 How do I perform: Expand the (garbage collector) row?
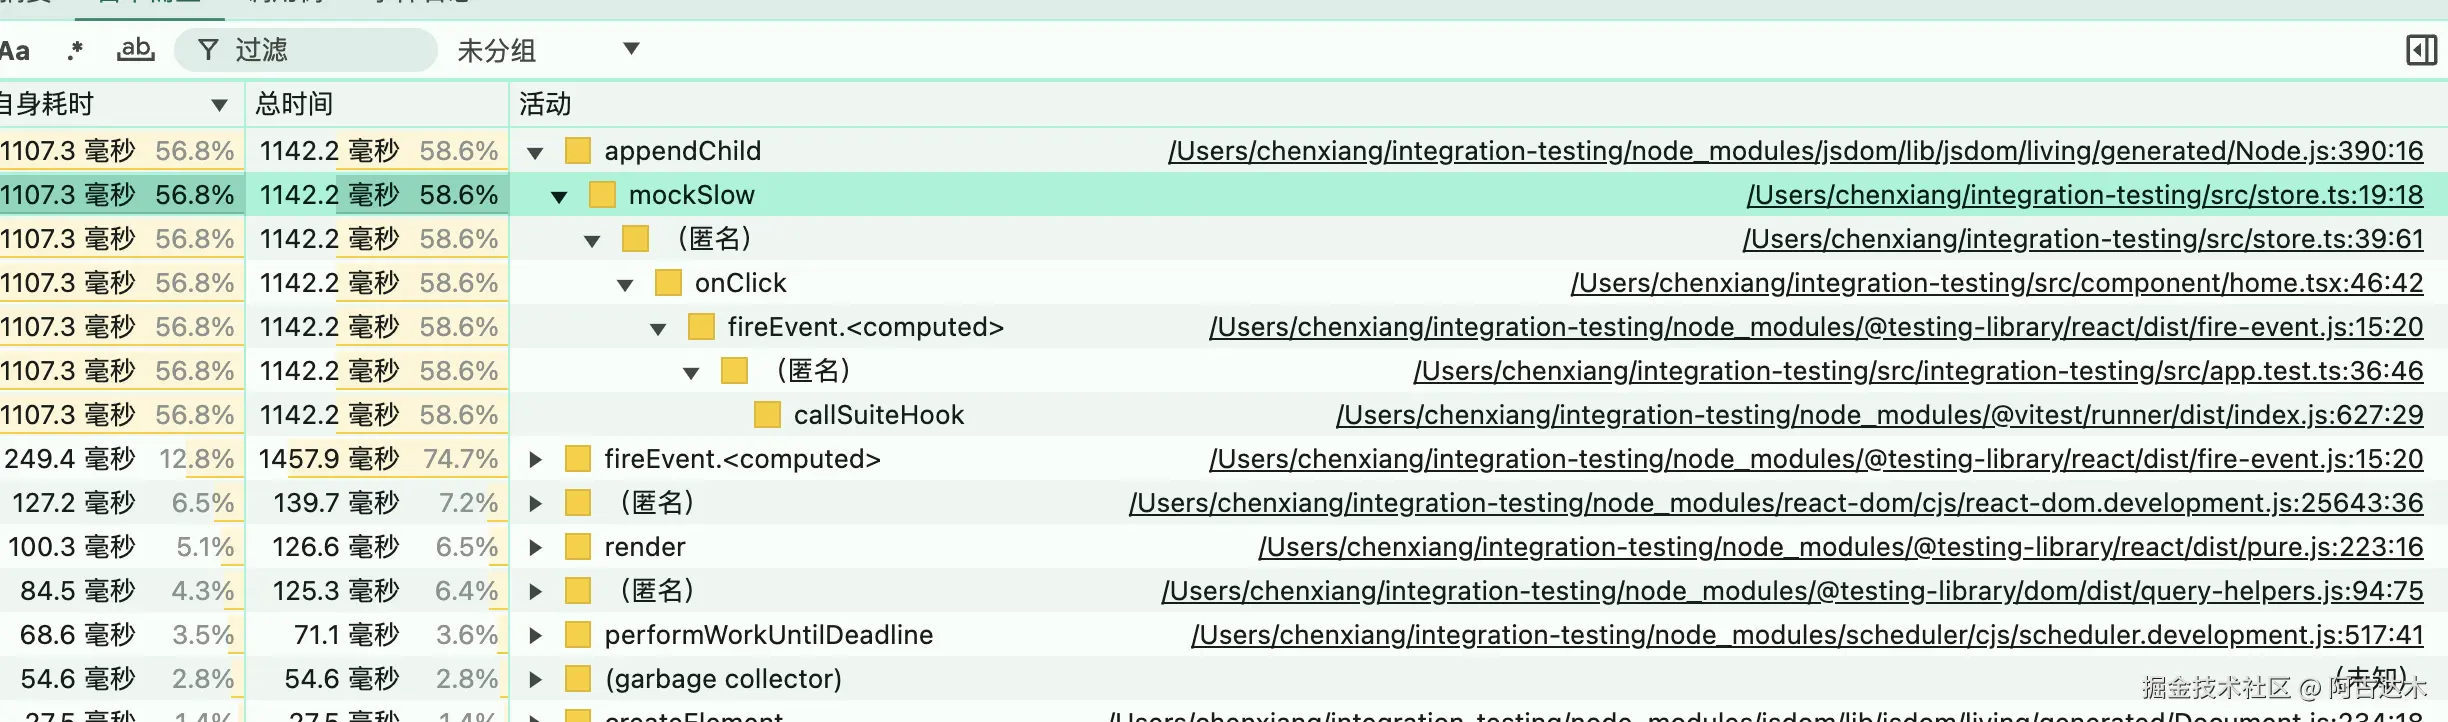535,680
